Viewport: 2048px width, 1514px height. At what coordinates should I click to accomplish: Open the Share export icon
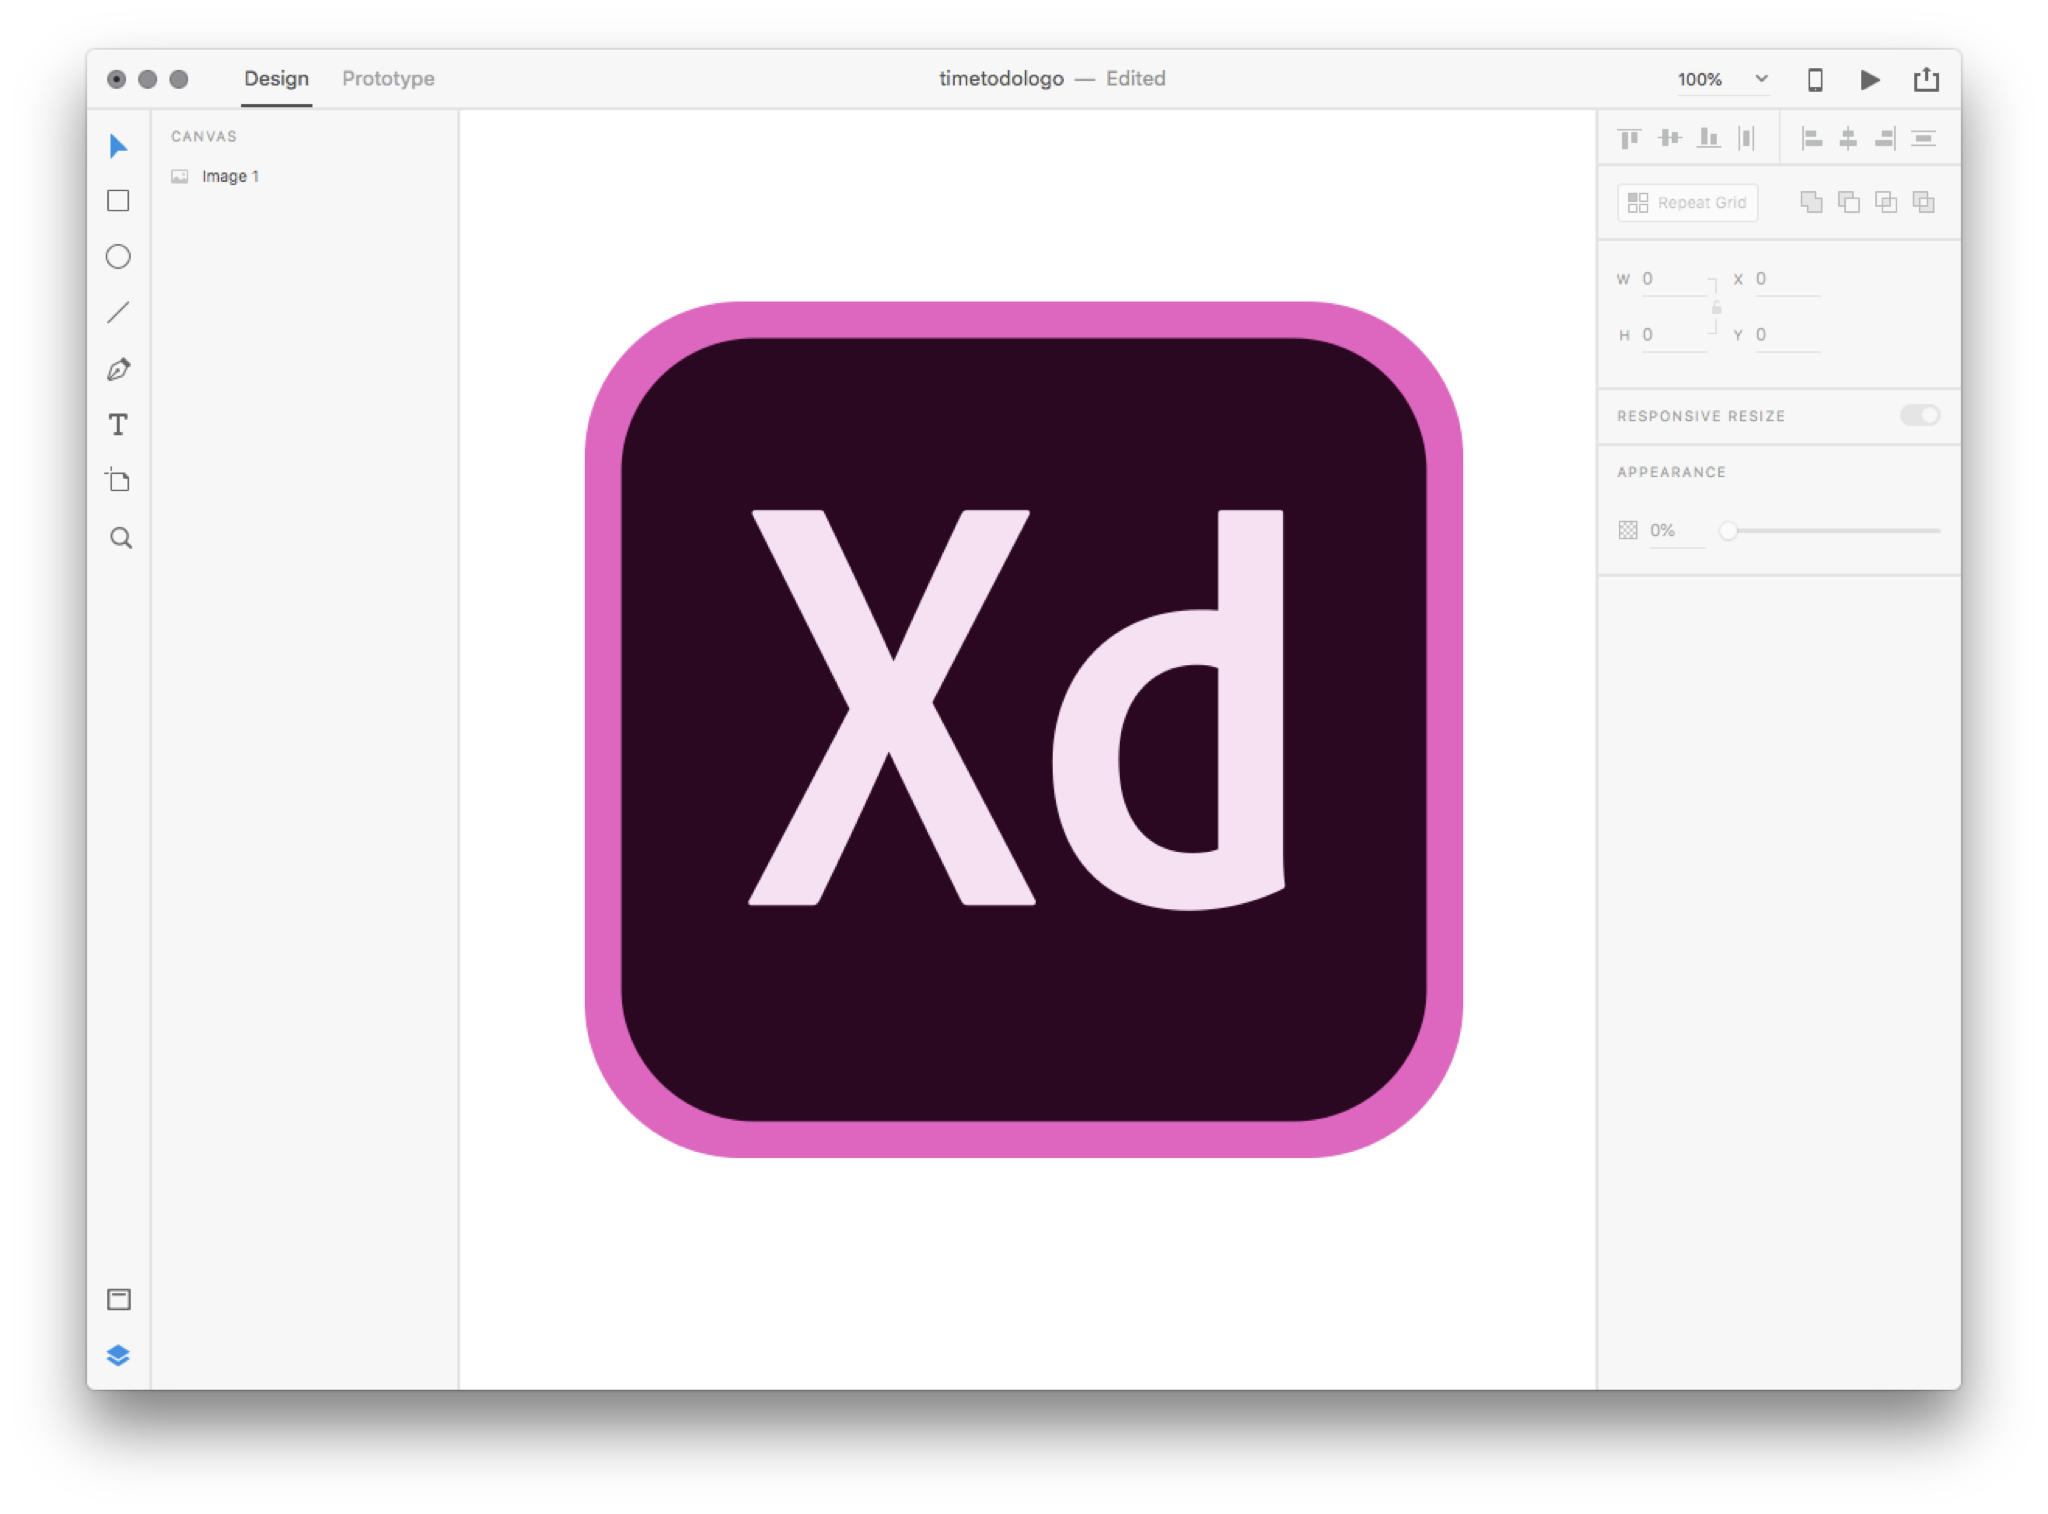point(1926,79)
